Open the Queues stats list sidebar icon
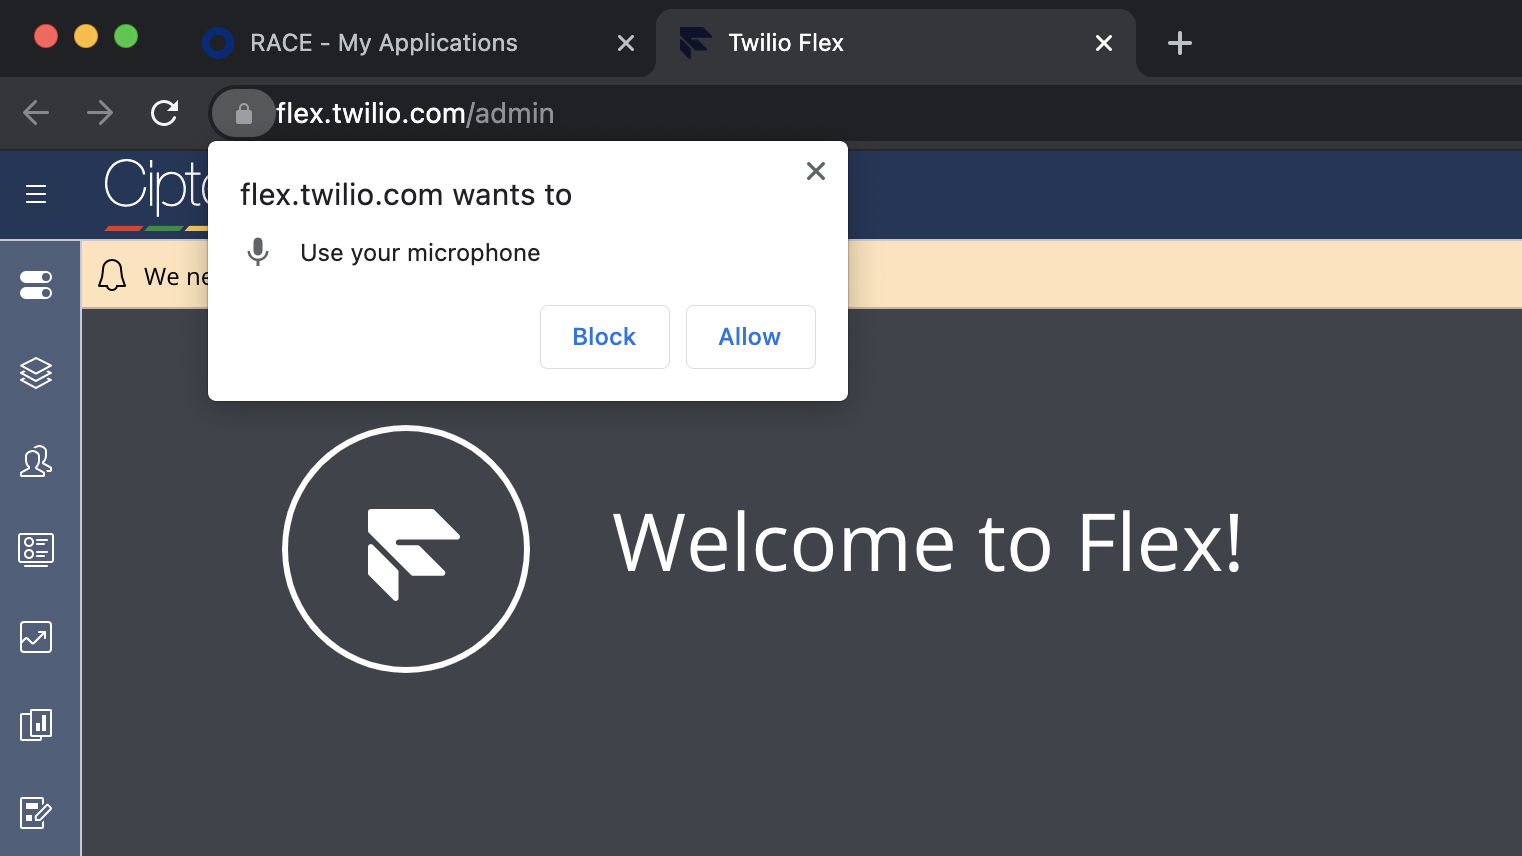The width and height of the screenshot is (1522, 856). click(36, 549)
